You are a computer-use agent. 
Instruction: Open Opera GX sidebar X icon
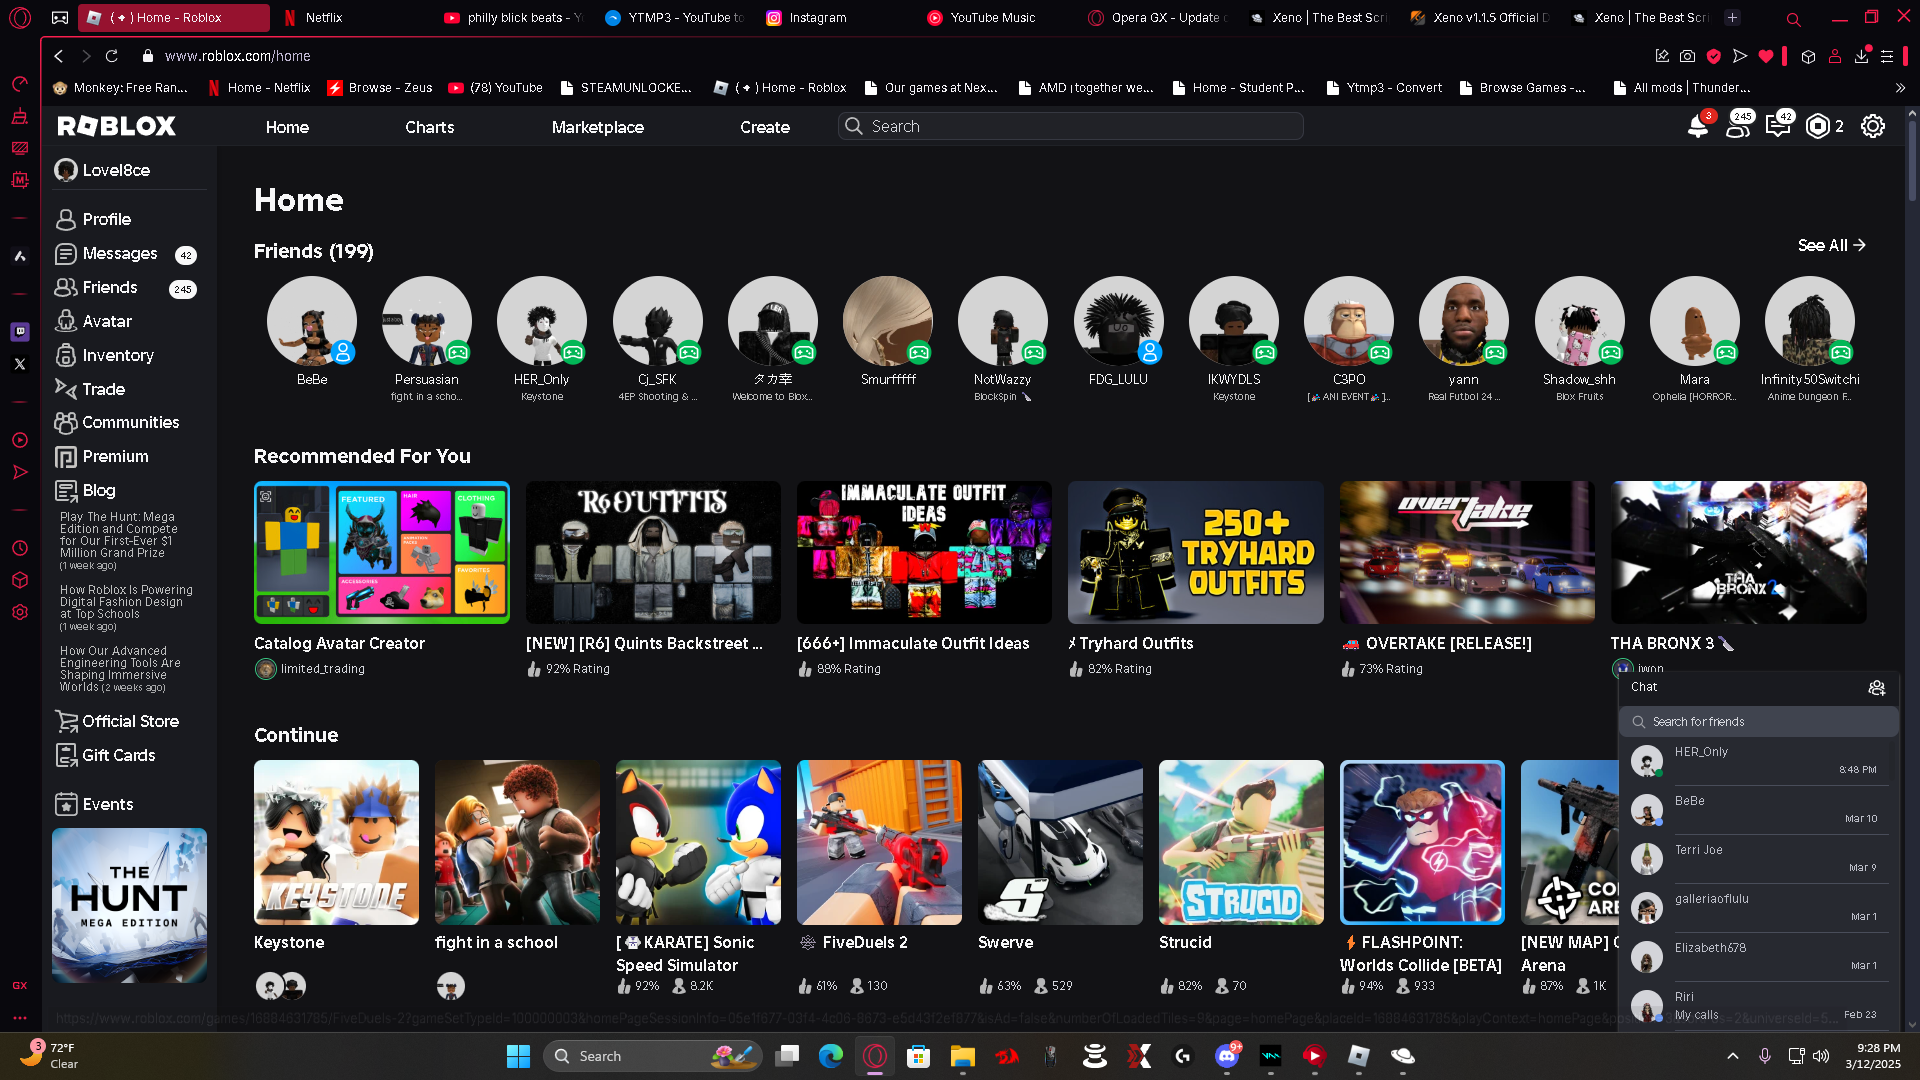pyautogui.click(x=20, y=364)
